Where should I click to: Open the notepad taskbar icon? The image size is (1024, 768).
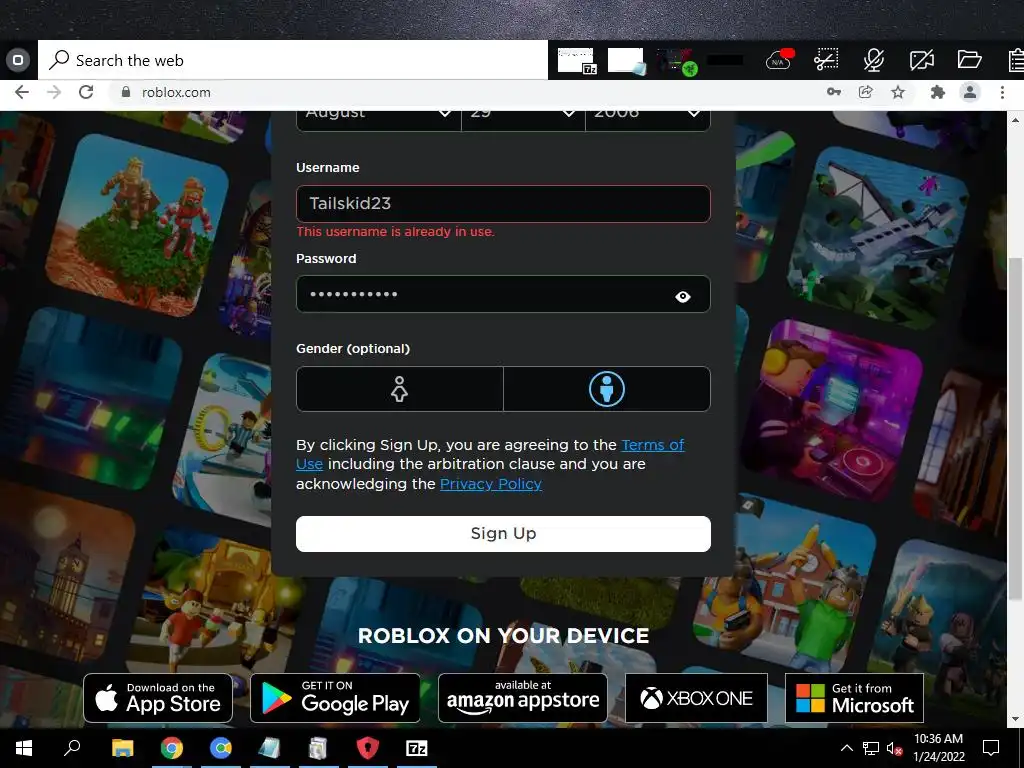[269, 748]
